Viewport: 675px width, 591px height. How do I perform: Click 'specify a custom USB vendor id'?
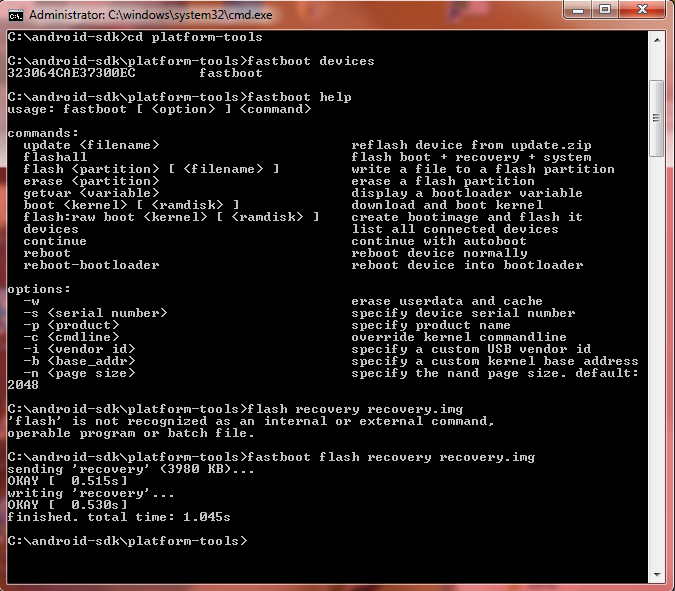tap(471, 349)
